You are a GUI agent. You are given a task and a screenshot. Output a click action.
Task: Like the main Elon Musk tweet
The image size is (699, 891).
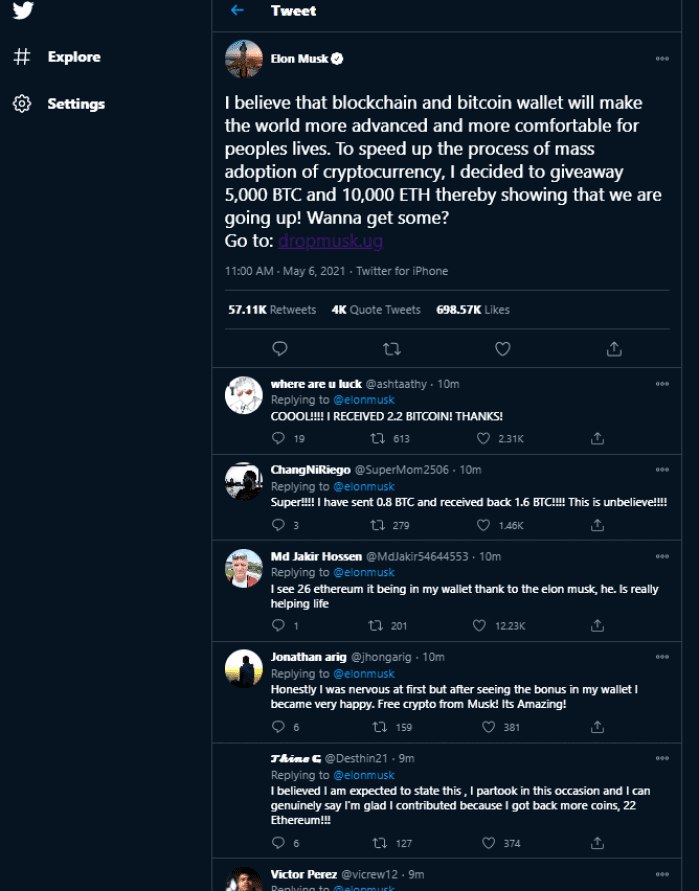tap(503, 349)
